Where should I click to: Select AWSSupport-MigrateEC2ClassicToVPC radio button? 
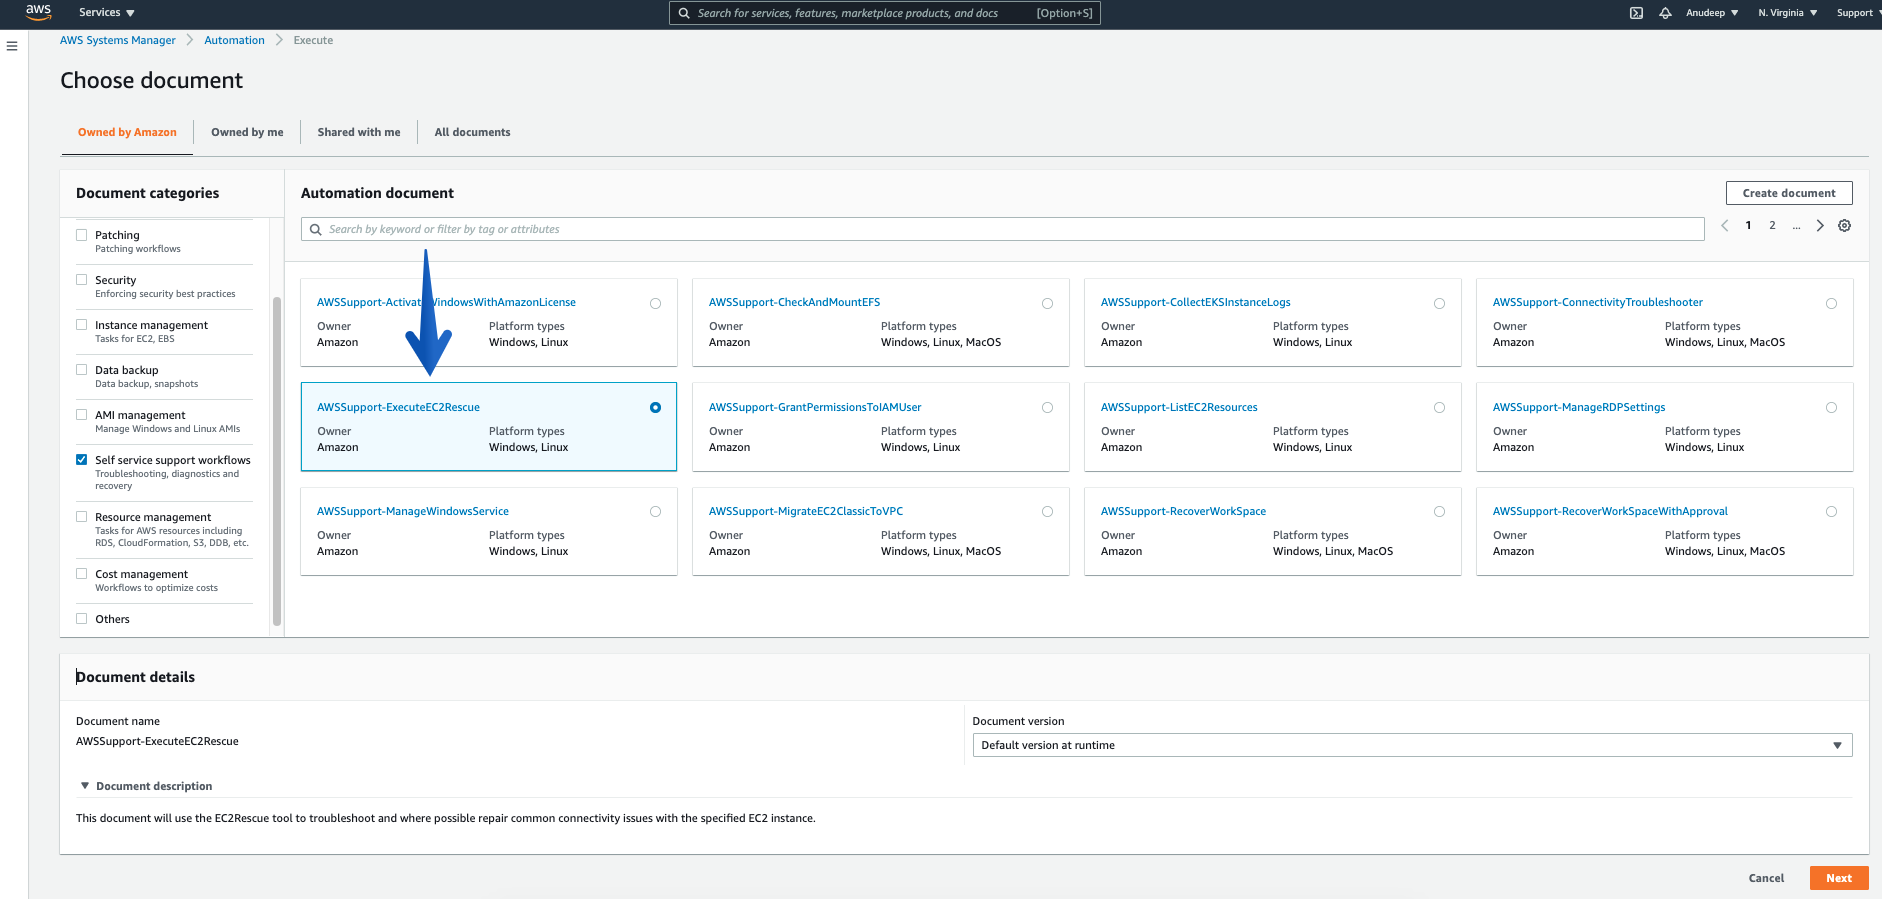(1047, 511)
